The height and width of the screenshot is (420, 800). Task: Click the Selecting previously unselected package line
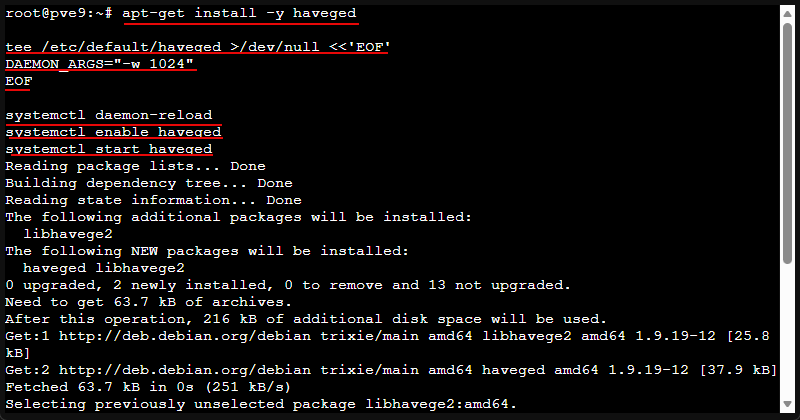tap(260, 404)
